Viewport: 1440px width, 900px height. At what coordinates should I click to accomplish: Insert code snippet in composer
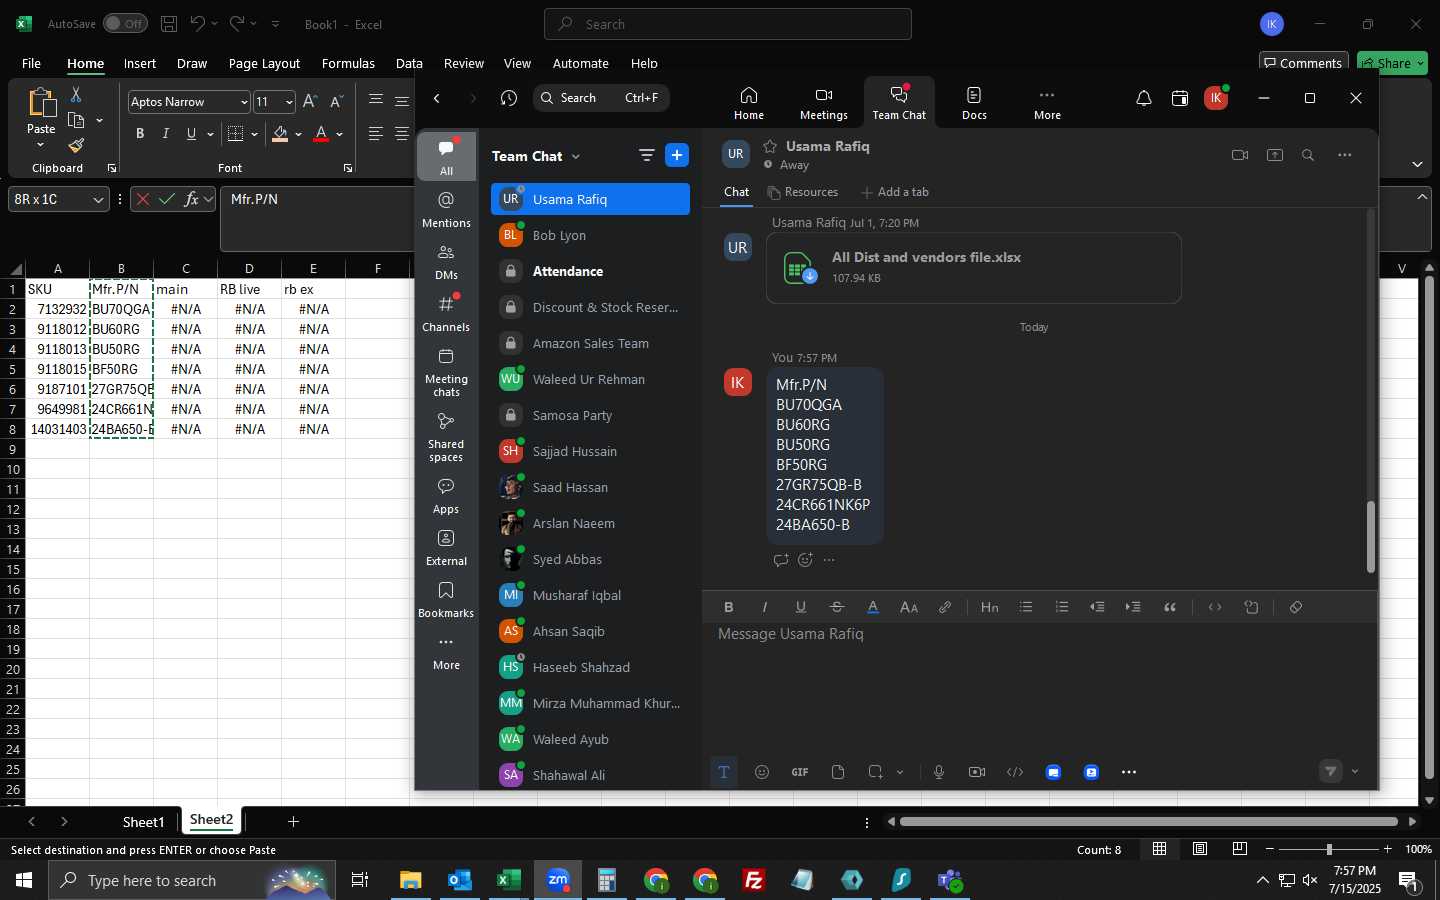[1015, 772]
